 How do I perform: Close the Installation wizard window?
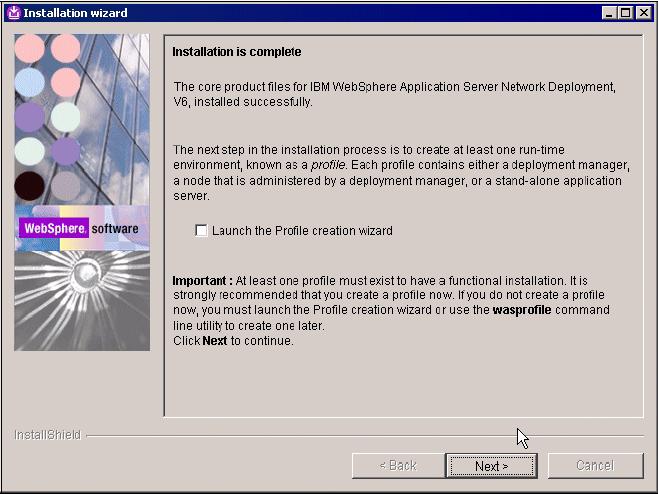643,13
